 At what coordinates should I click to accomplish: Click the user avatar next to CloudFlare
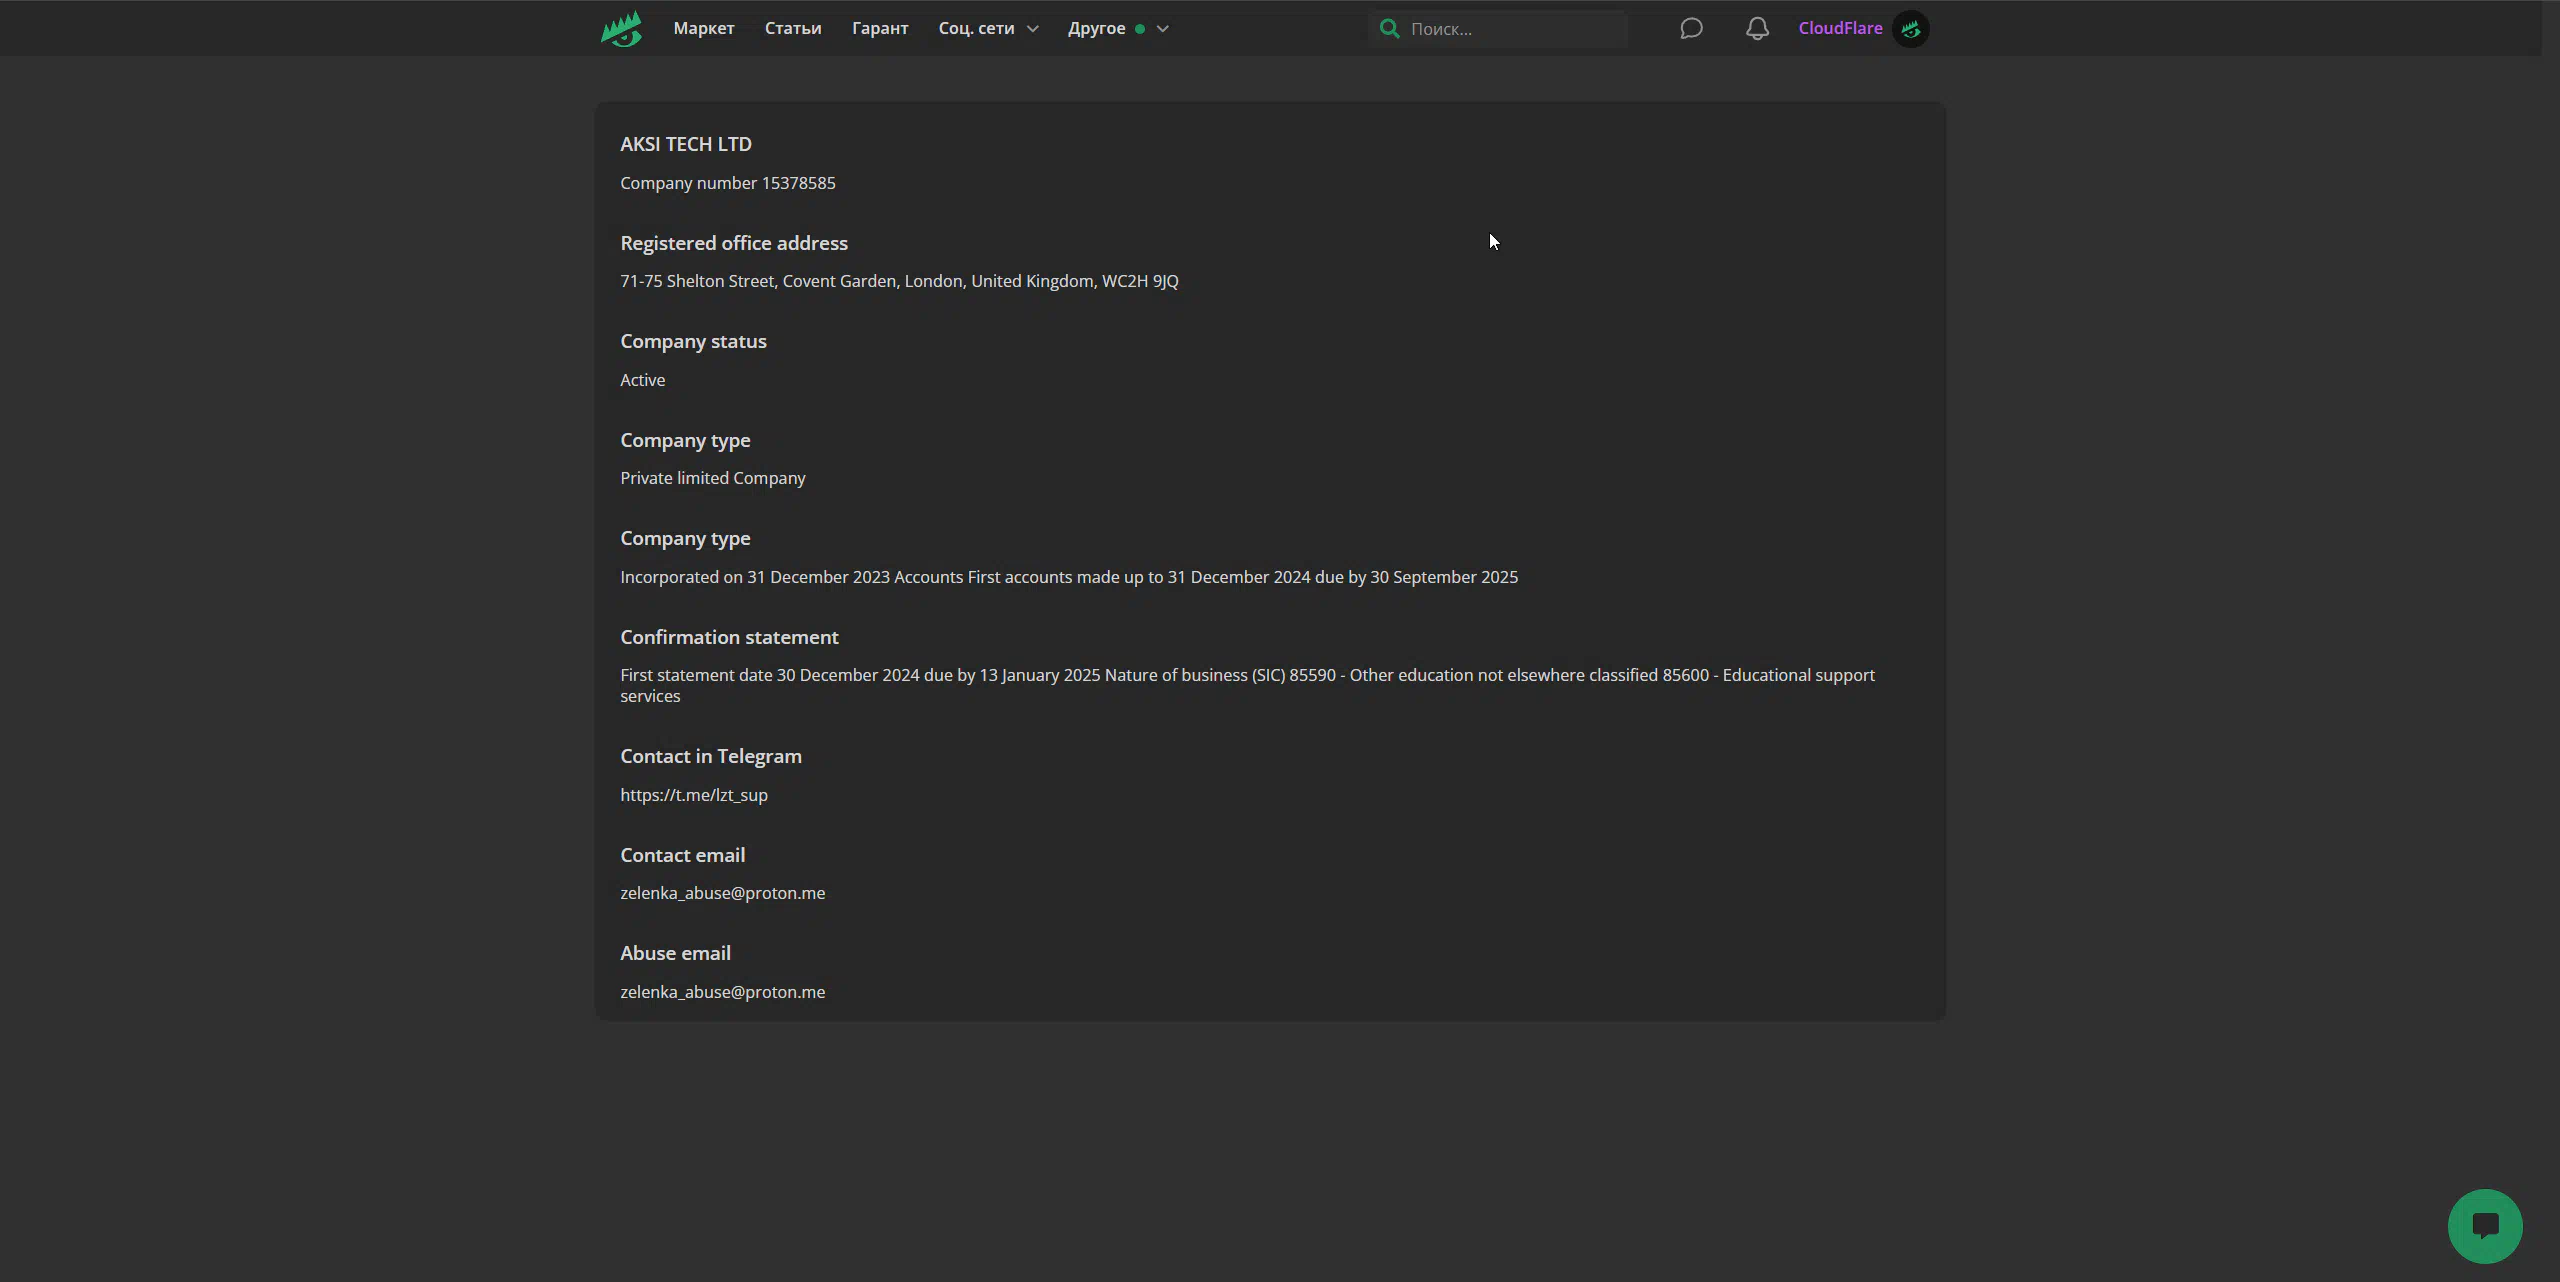pos(1910,29)
